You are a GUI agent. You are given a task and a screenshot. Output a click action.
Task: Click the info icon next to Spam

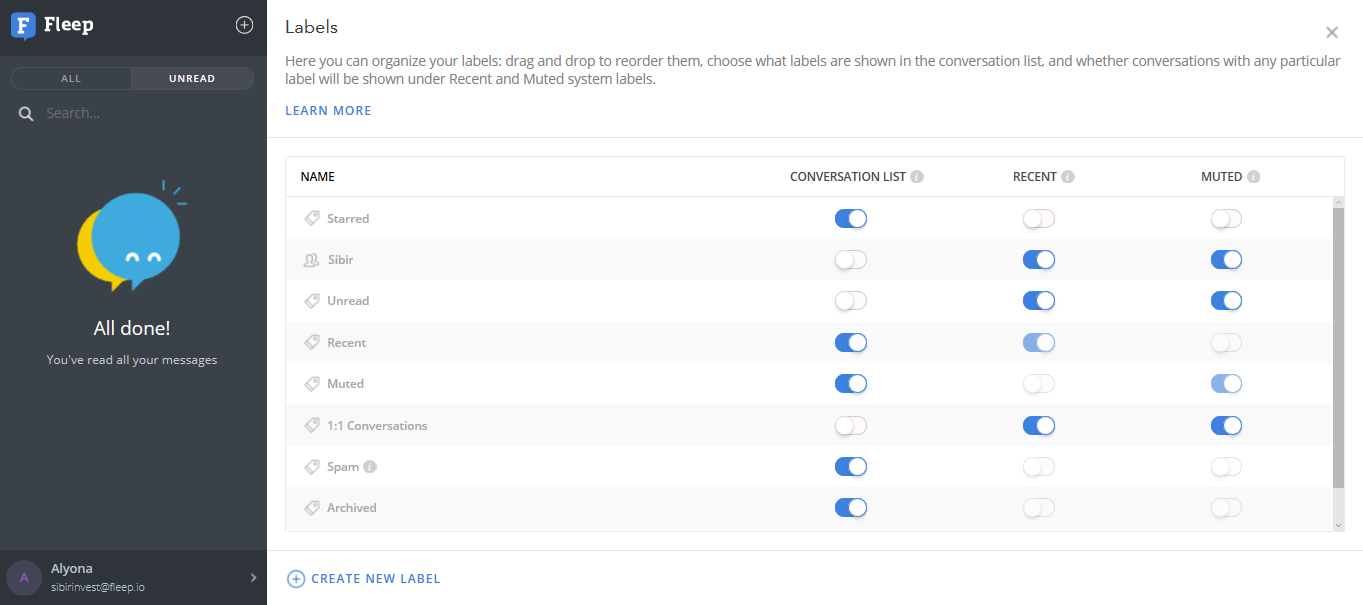[x=370, y=467]
